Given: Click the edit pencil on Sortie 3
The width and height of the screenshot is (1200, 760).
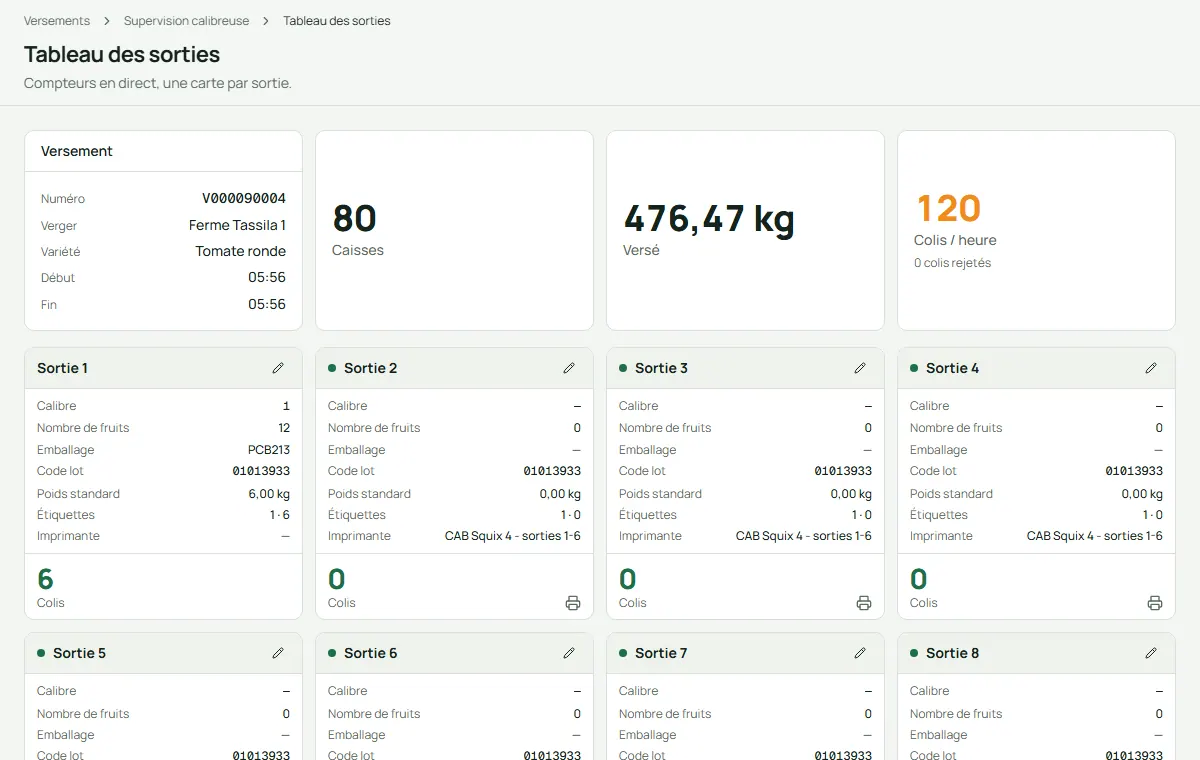Looking at the screenshot, I should click(x=860, y=368).
